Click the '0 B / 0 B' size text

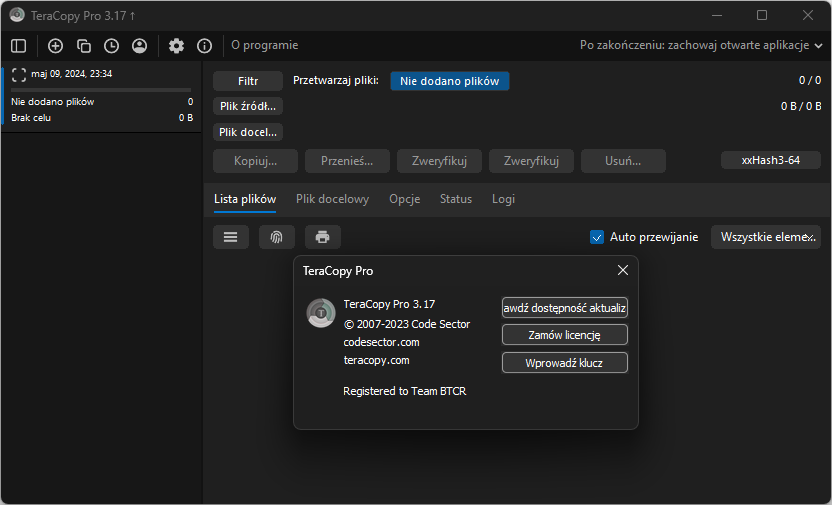(801, 106)
